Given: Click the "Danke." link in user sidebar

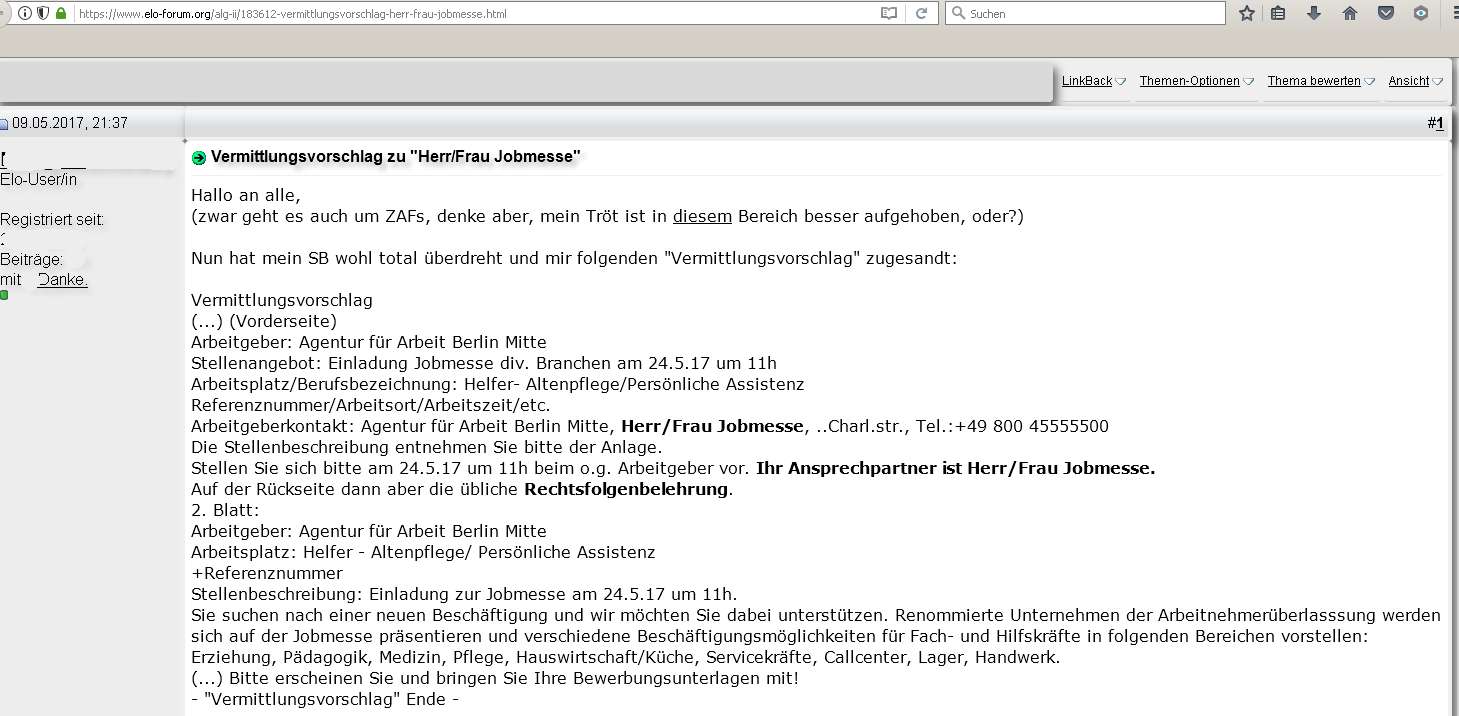Looking at the screenshot, I should [63, 280].
